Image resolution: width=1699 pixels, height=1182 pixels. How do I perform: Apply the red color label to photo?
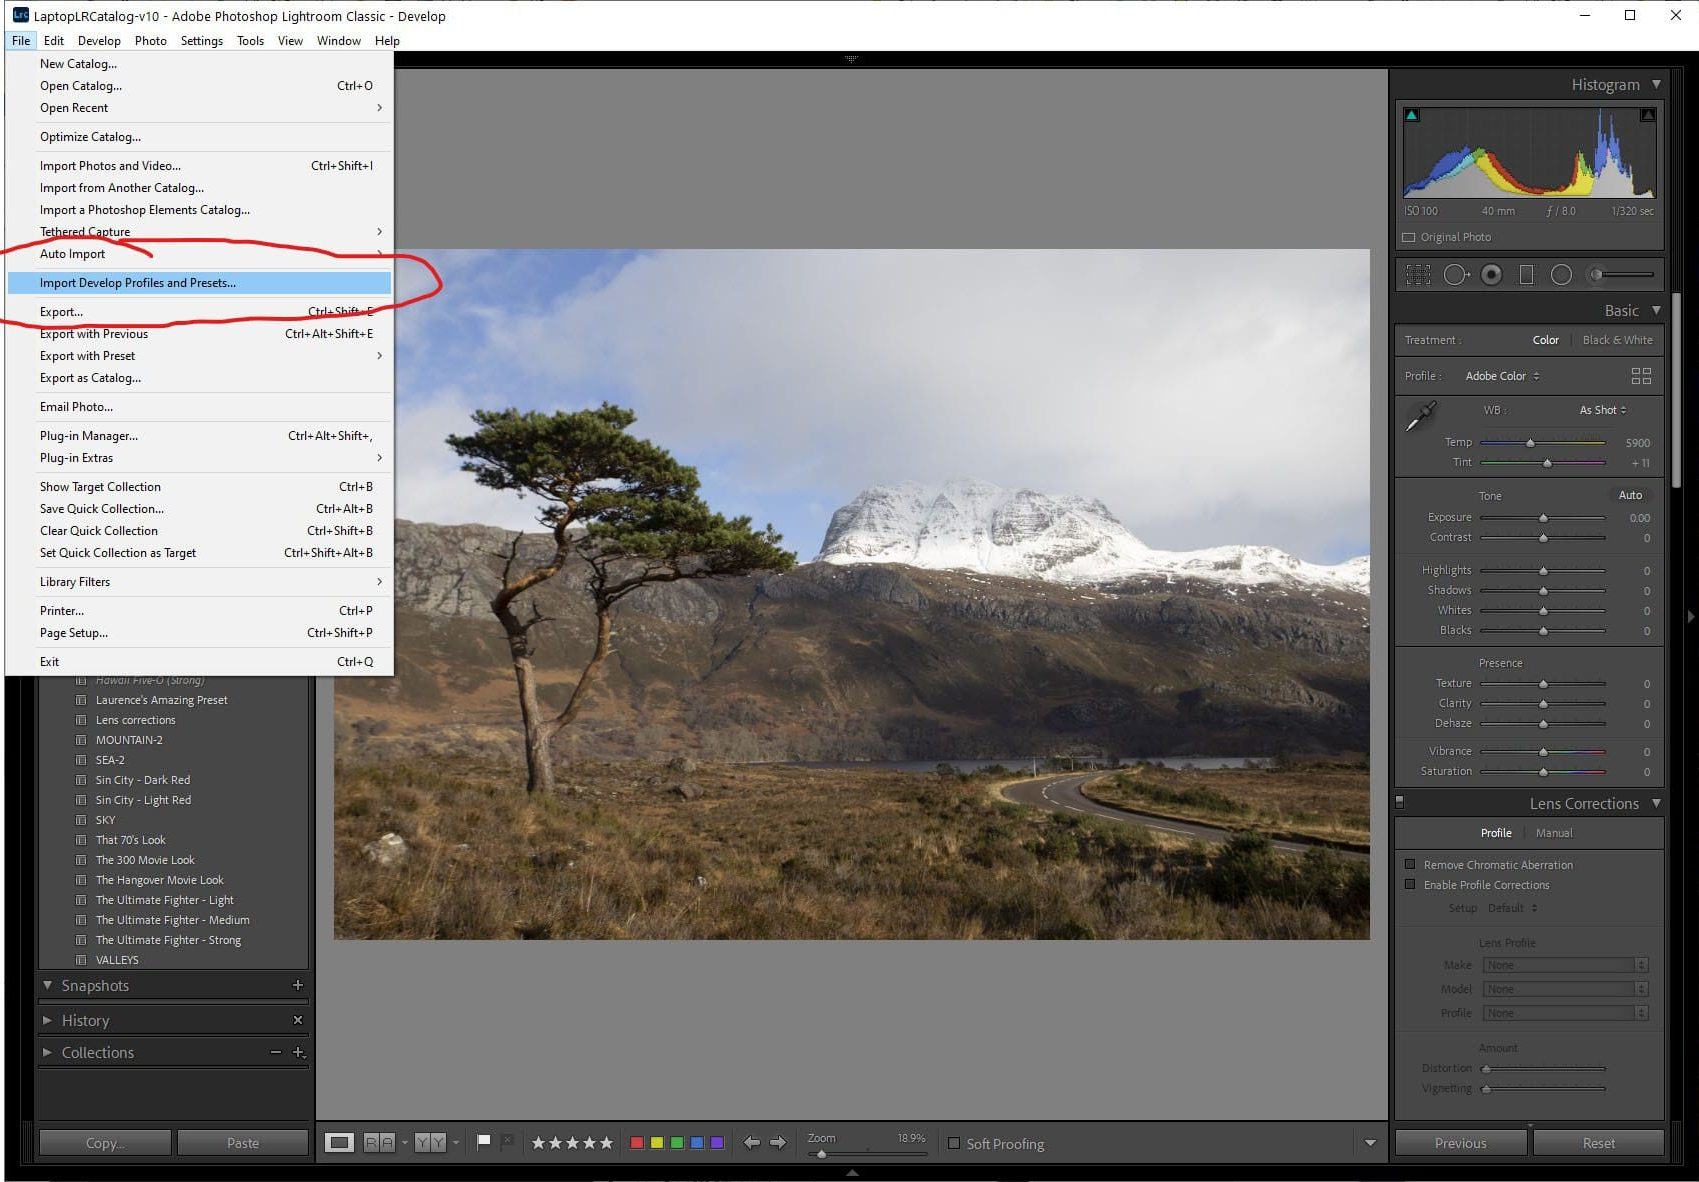click(x=637, y=1141)
